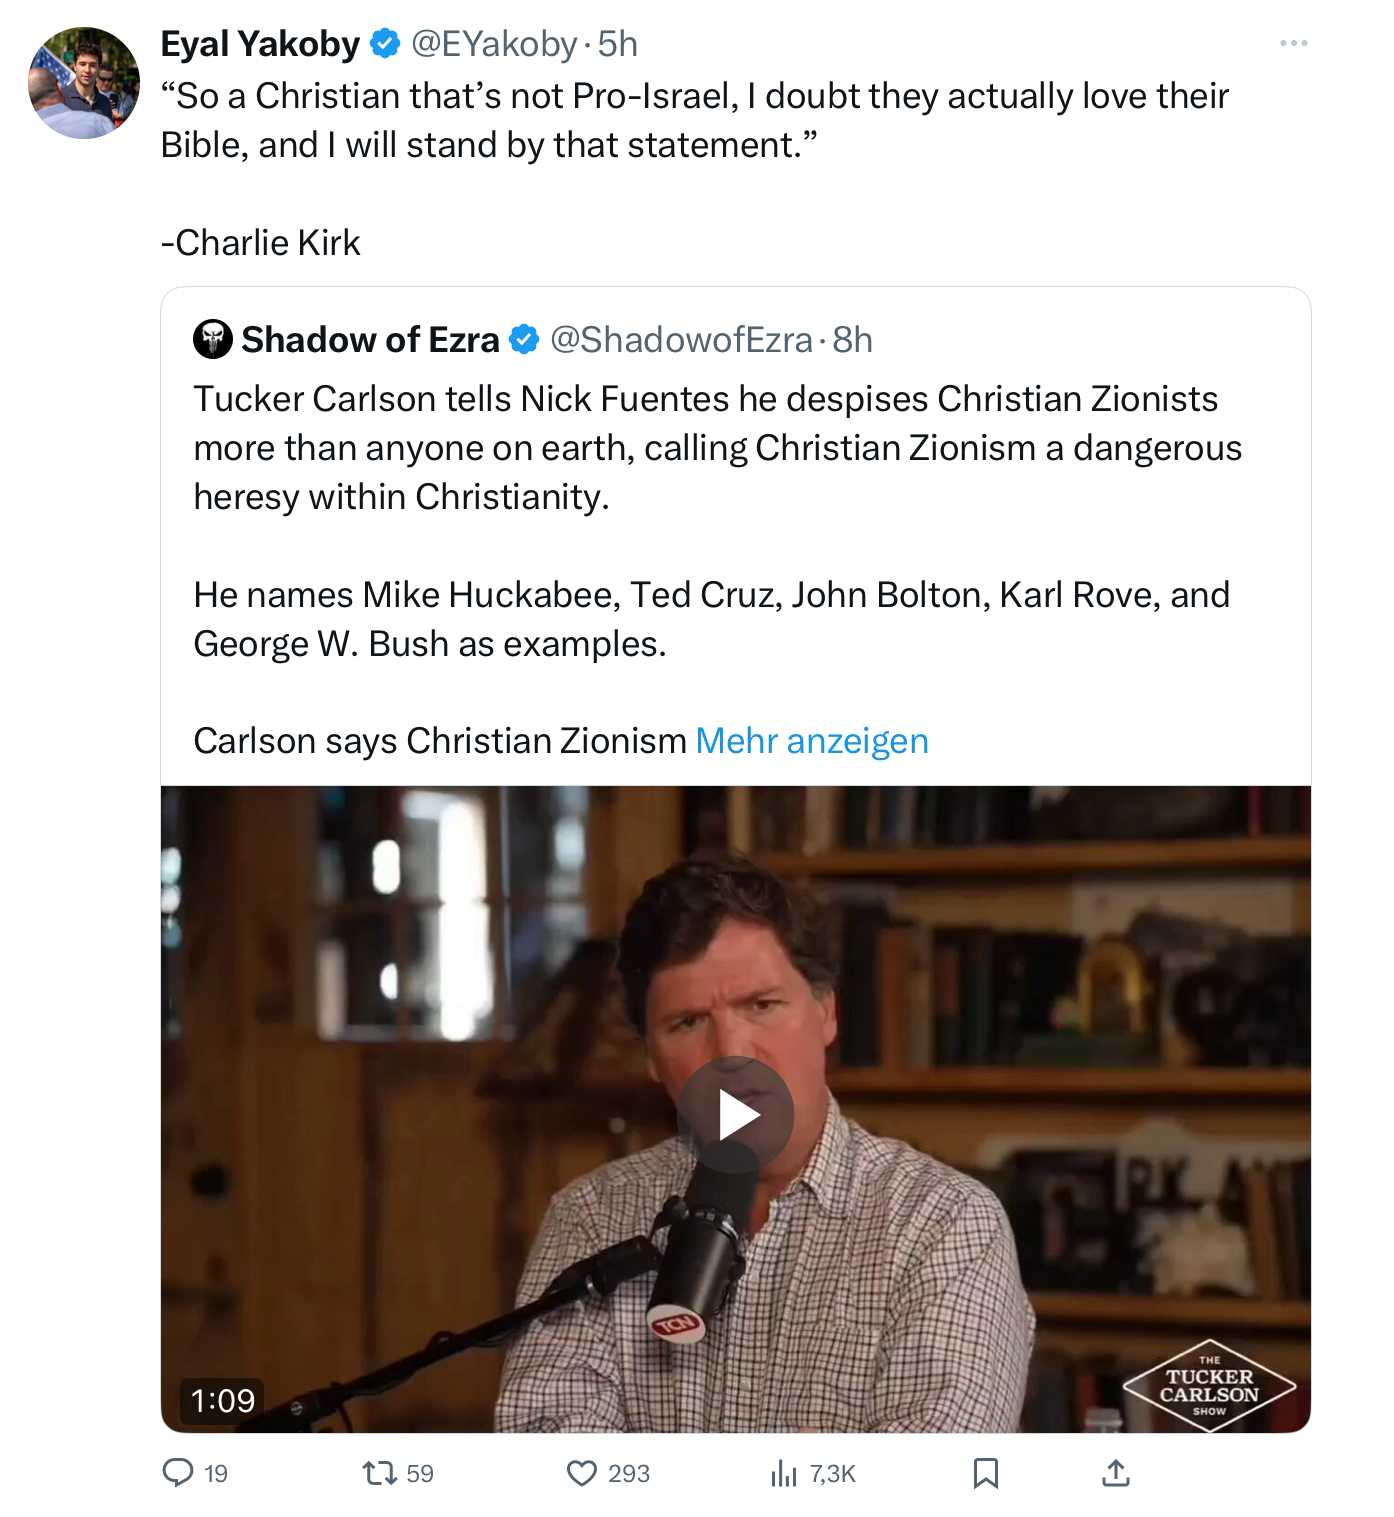Open the @ShadowofEzra handle link
Image resolution: width=1394 pixels, height=1517 pixels.
click(x=681, y=340)
